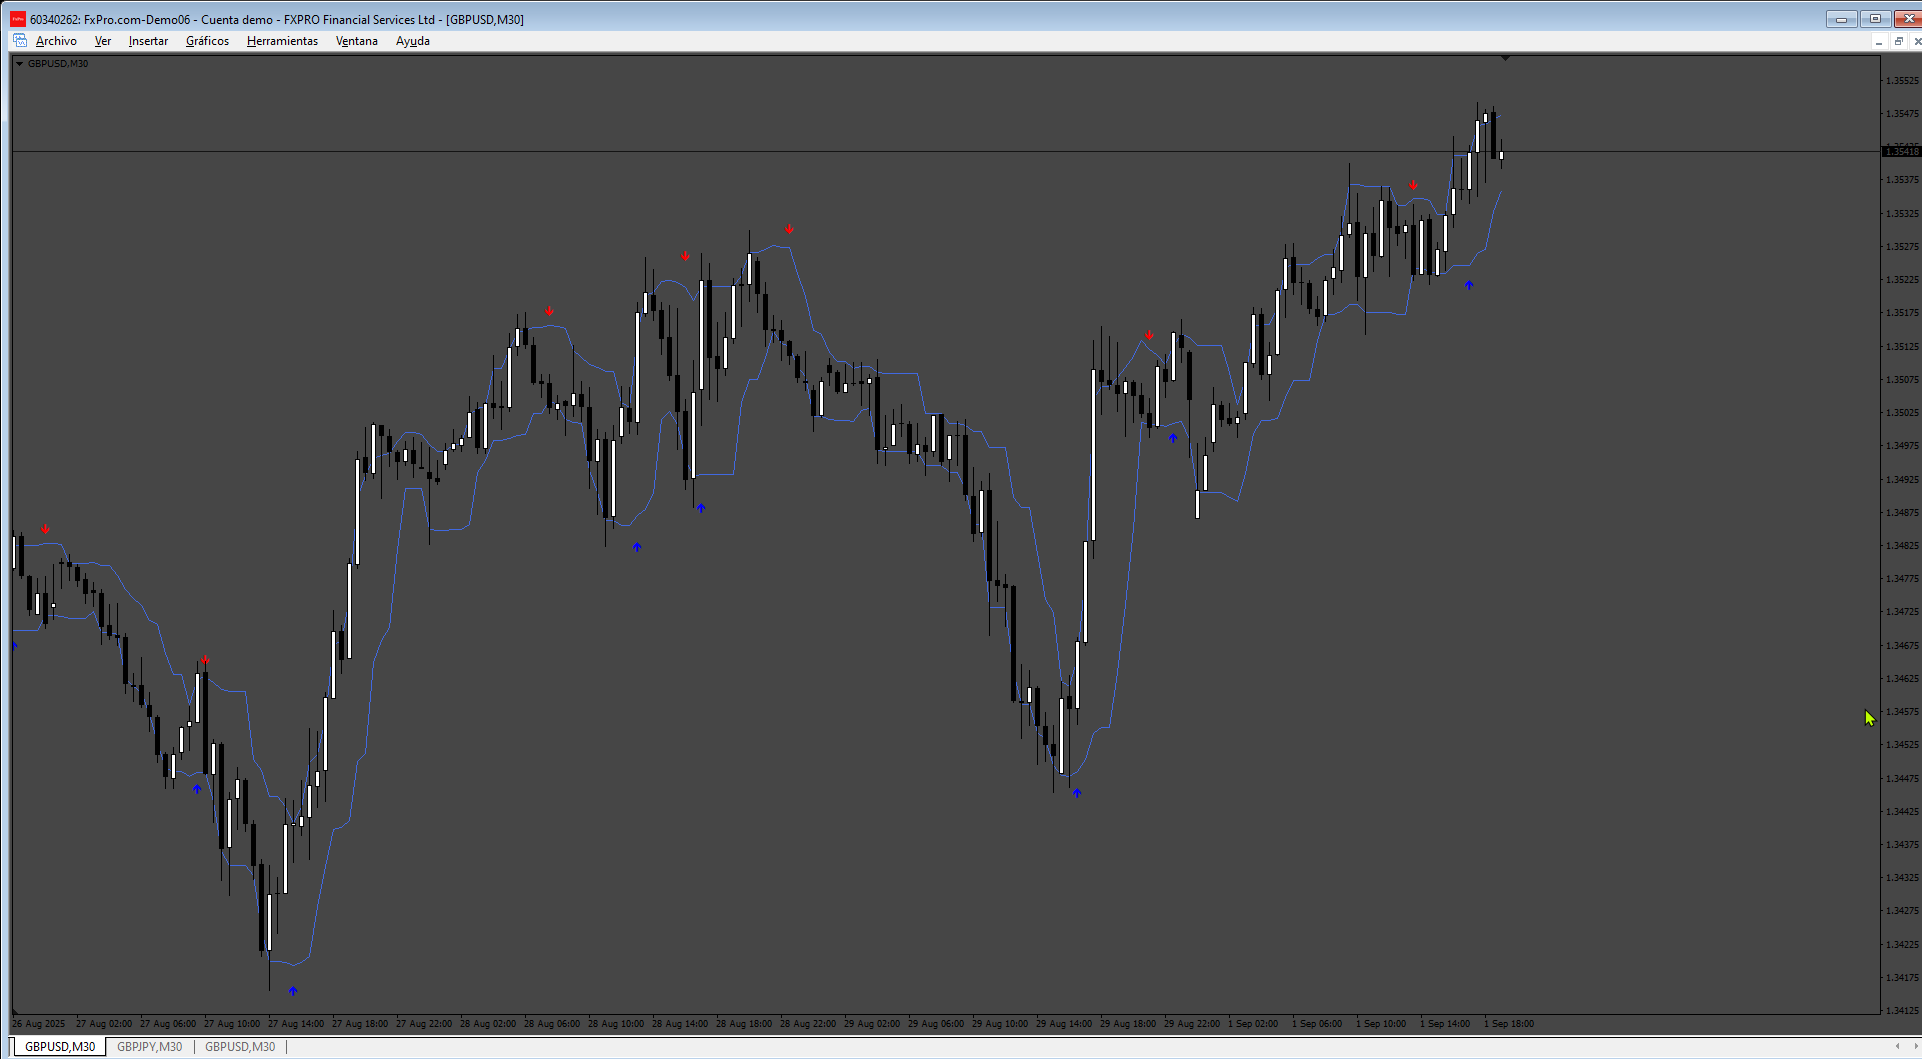Click the GBPUSD,M30 chart title label

pos(58,64)
